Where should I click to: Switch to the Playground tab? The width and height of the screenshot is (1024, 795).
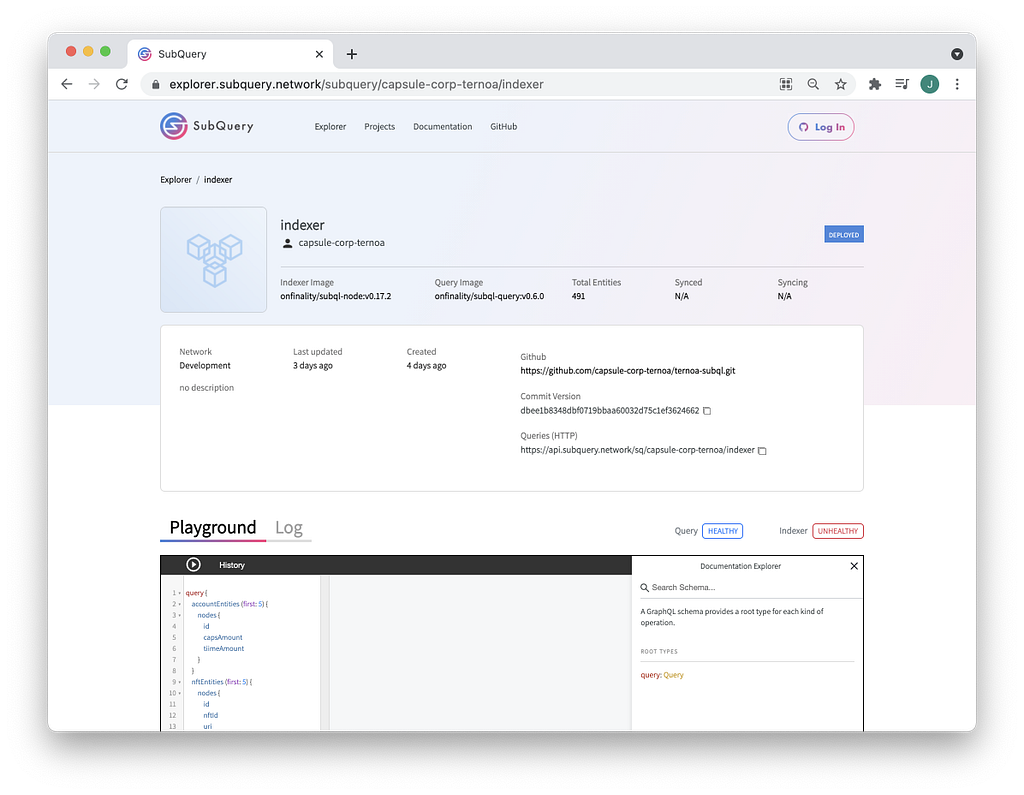tap(213, 527)
